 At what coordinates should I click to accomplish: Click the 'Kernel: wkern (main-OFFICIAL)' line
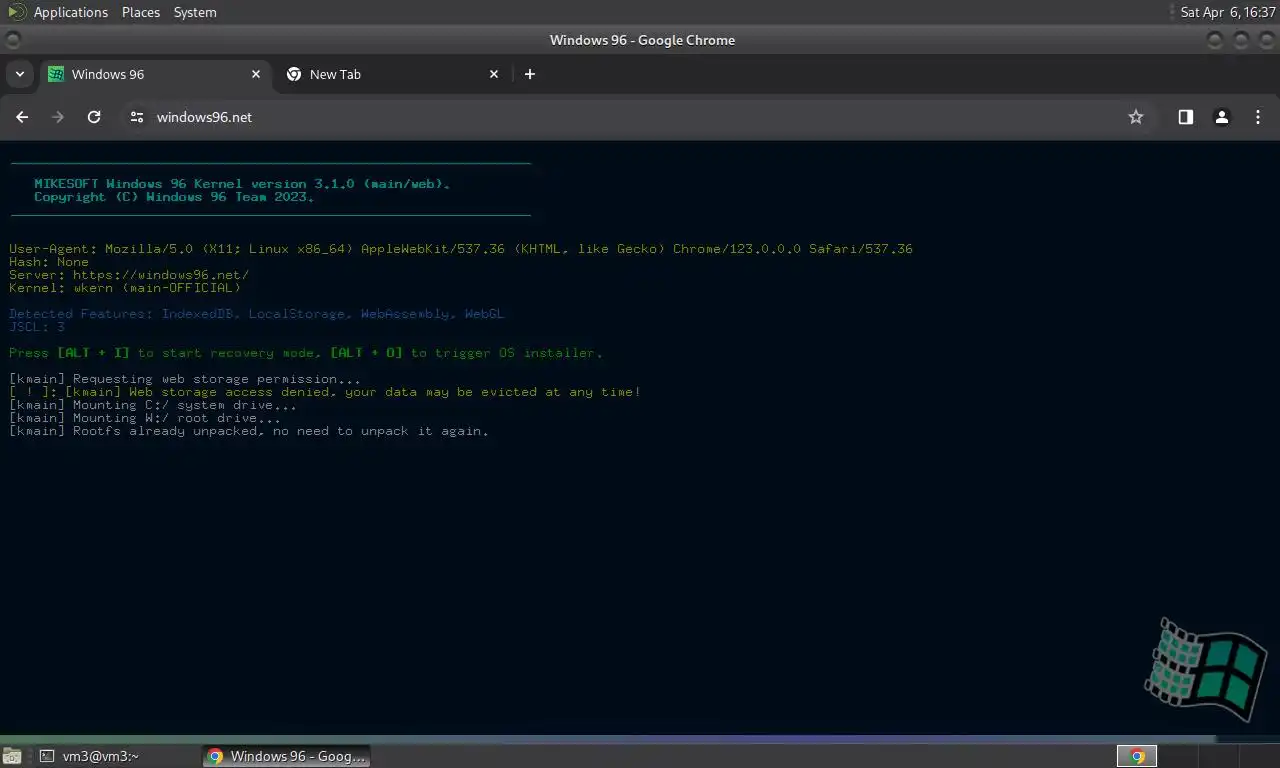point(125,288)
